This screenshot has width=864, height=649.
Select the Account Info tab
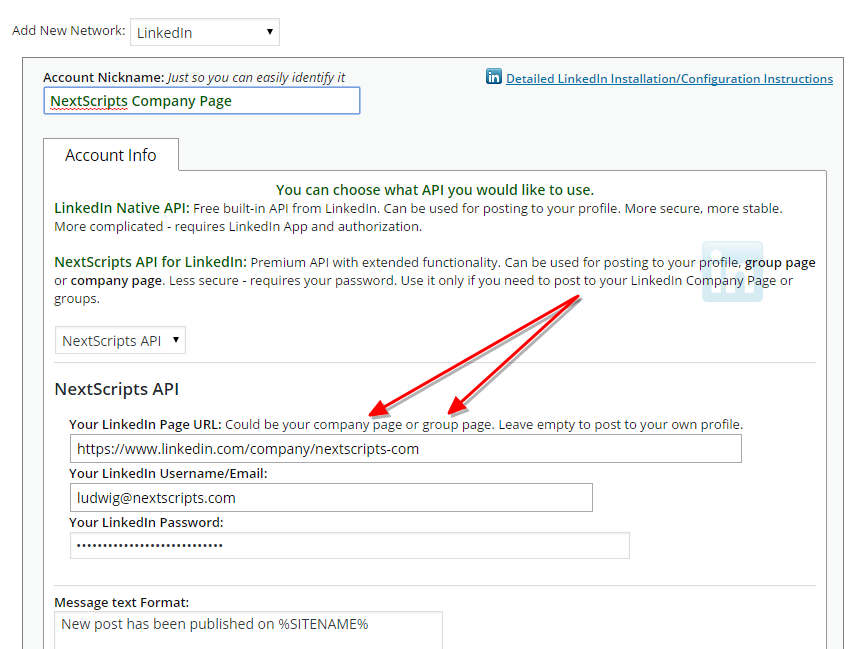point(111,155)
